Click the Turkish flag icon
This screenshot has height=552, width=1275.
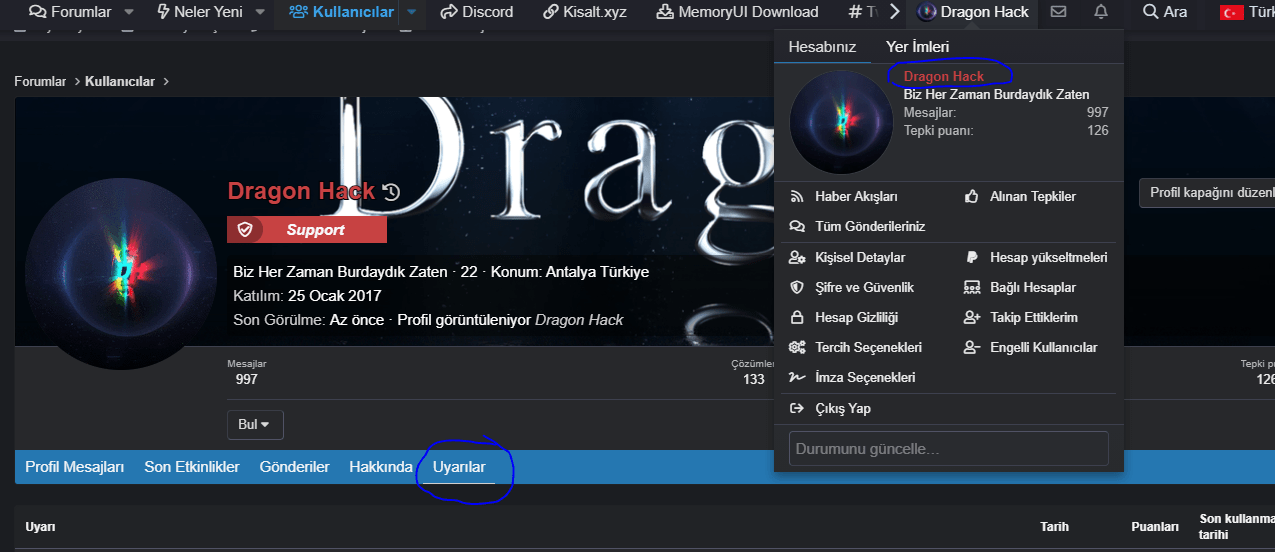click(1231, 13)
